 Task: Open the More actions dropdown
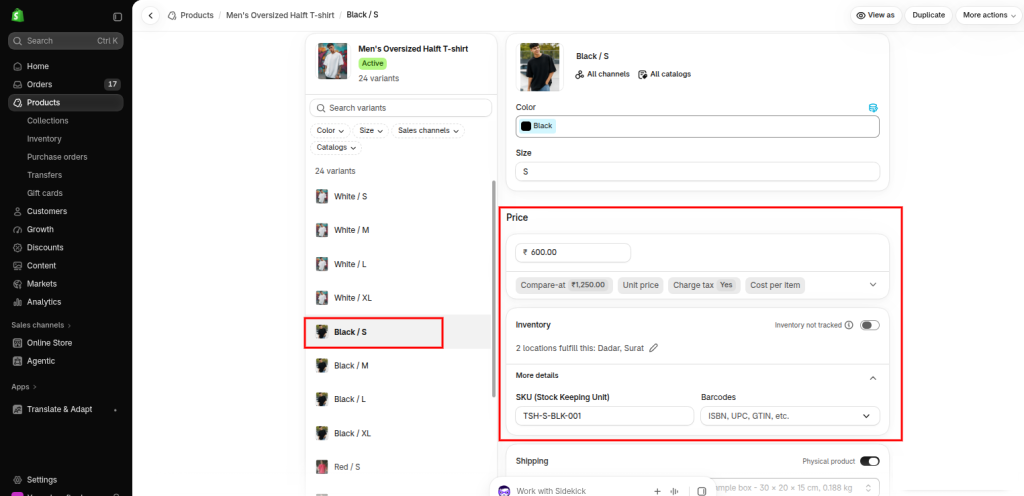coord(989,15)
